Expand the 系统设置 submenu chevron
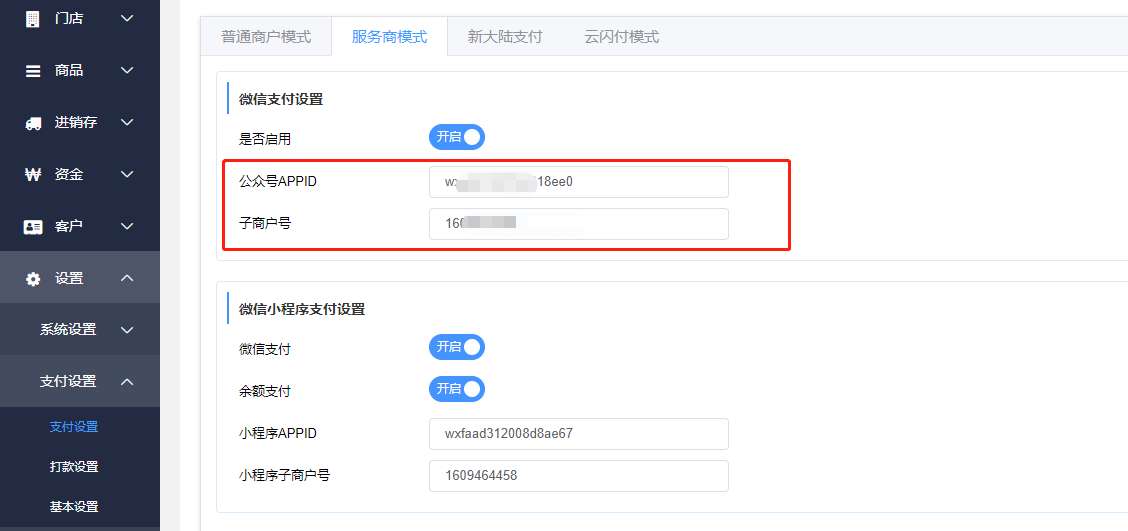1128x531 pixels. (x=127, y=330)
